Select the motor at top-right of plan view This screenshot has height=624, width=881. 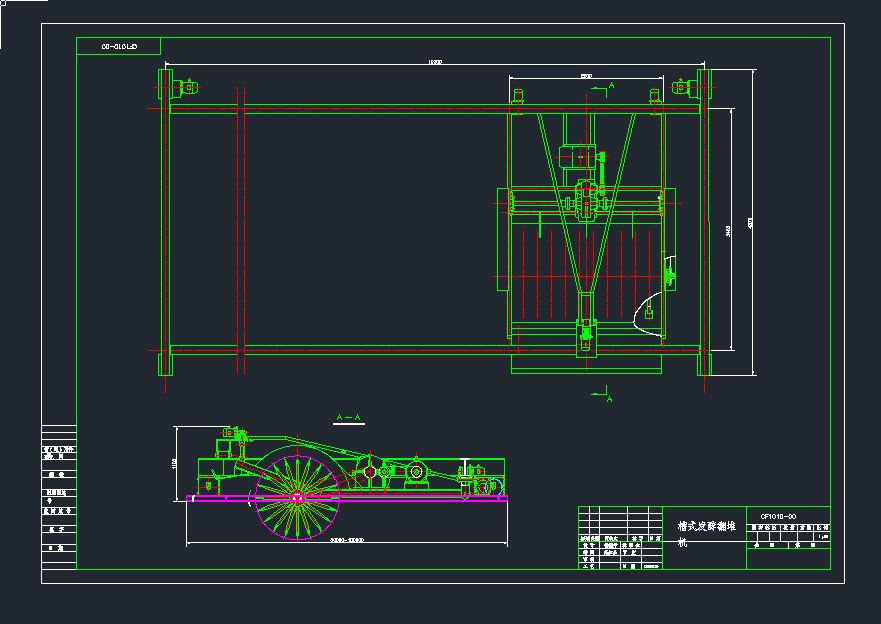[685, 87]
